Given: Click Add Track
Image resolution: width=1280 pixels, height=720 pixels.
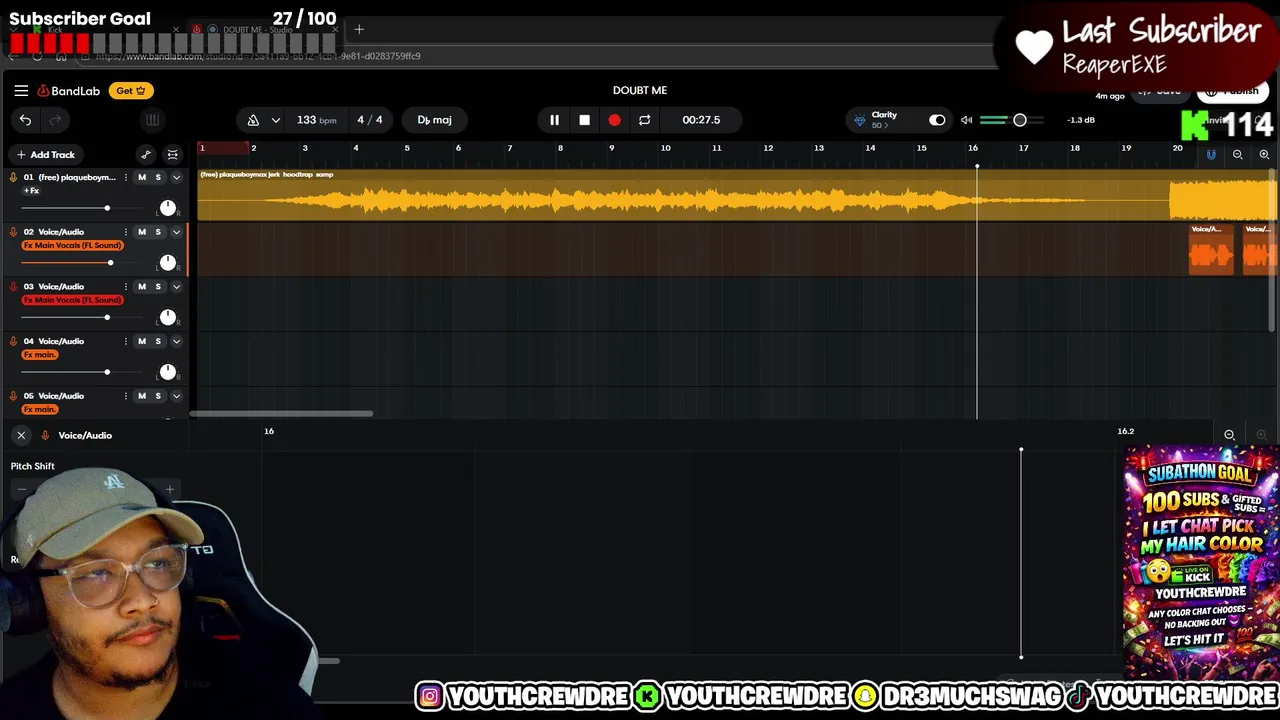Looking at the screenshot, I should click(44, 155).
